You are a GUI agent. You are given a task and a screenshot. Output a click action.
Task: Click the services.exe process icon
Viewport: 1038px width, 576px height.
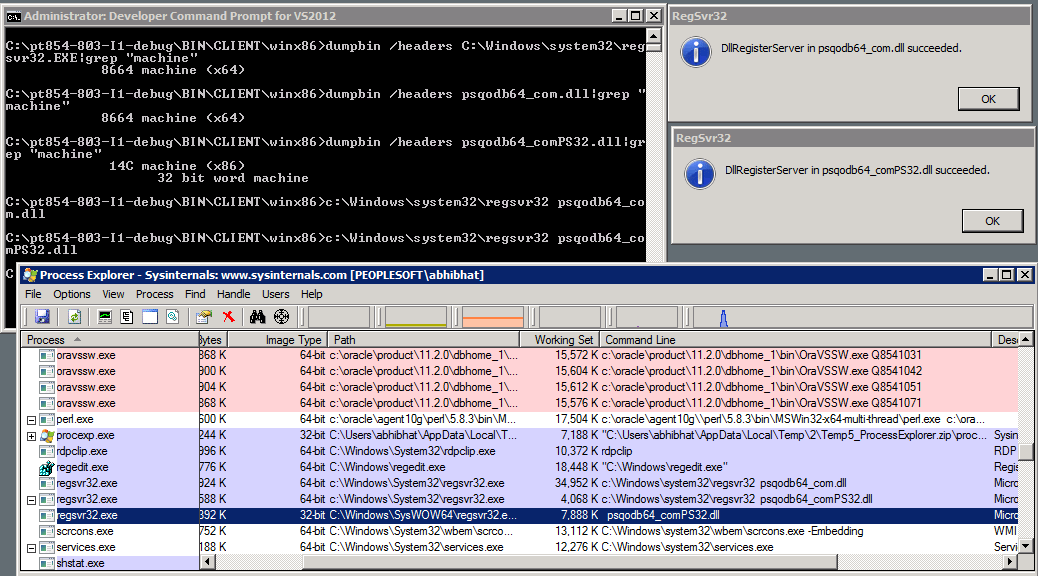tap(46, 548)
